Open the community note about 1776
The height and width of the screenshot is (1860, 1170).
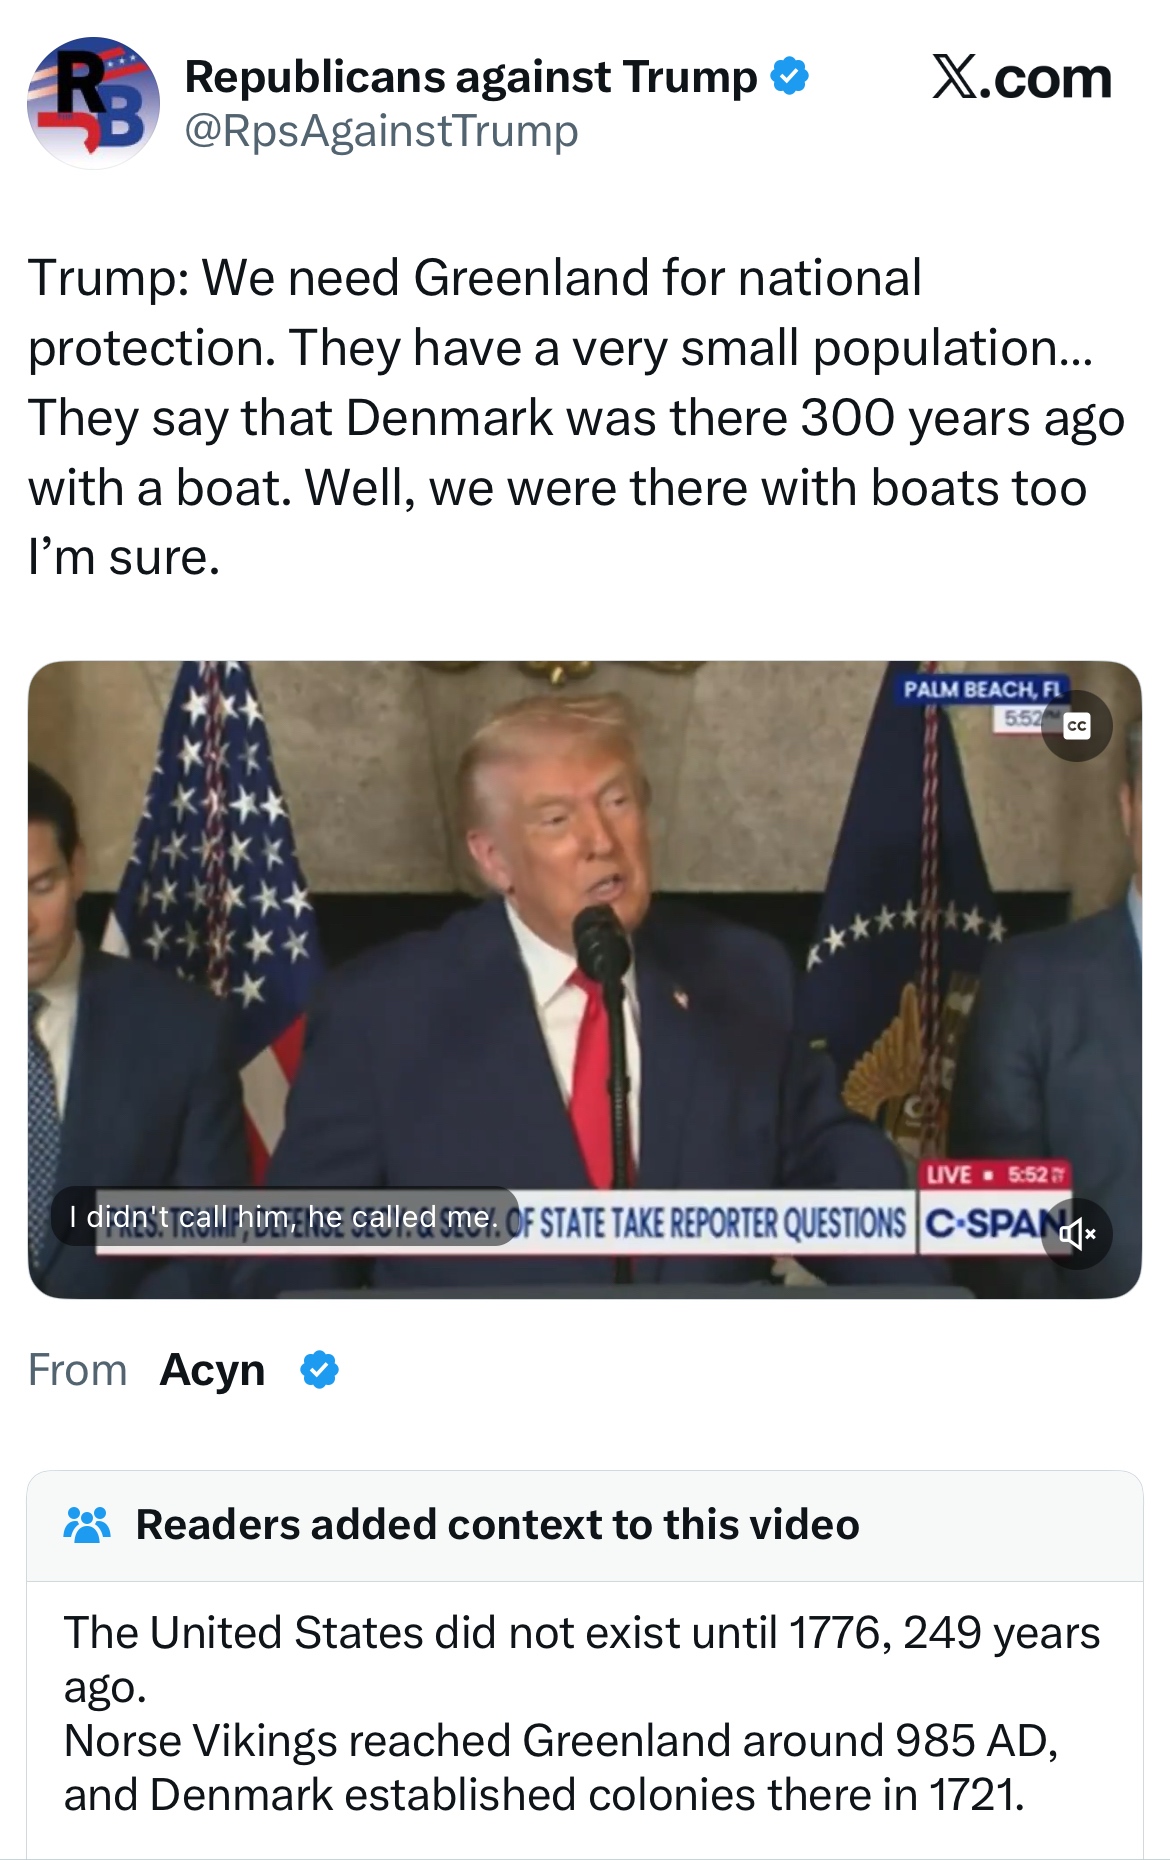pyautogui.click(x=582, y=1713)
